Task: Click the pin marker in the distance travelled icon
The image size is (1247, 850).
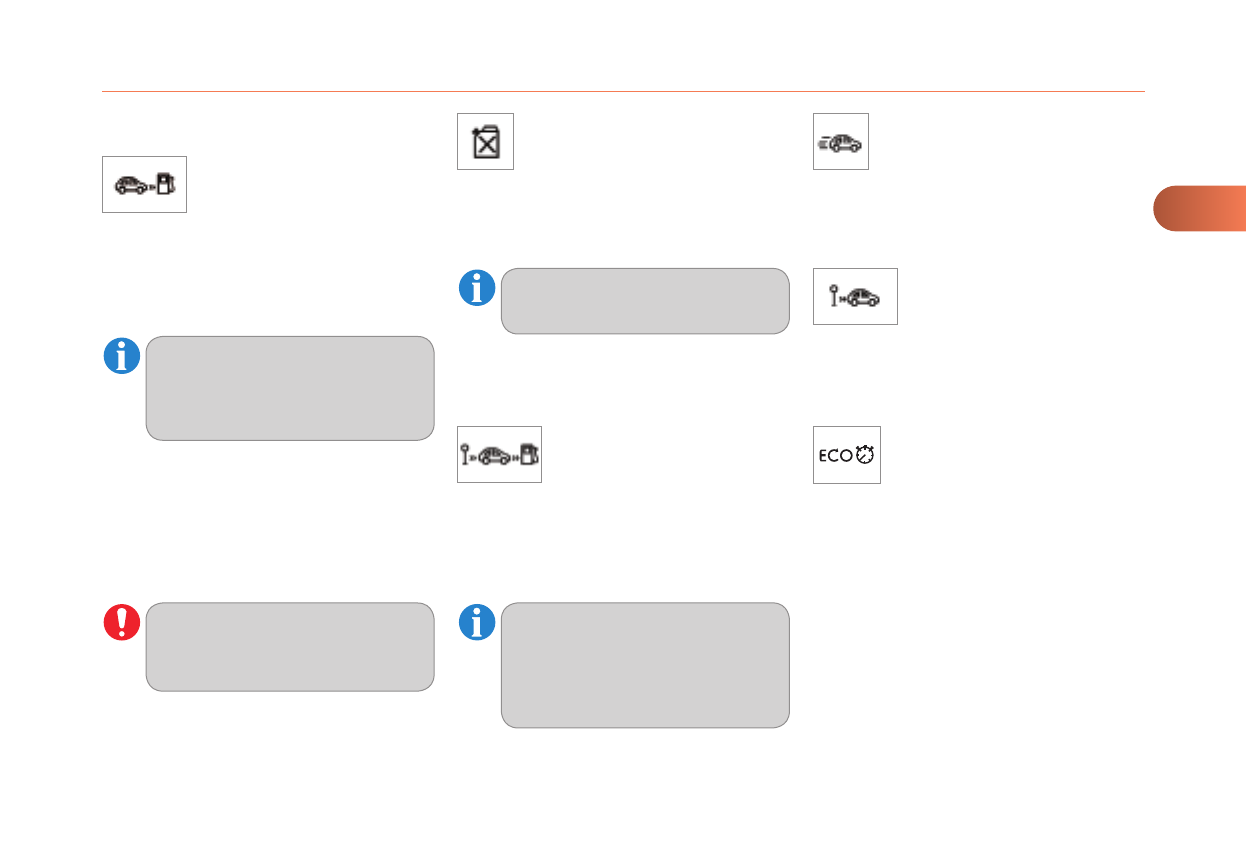Action: pos(833,296)
